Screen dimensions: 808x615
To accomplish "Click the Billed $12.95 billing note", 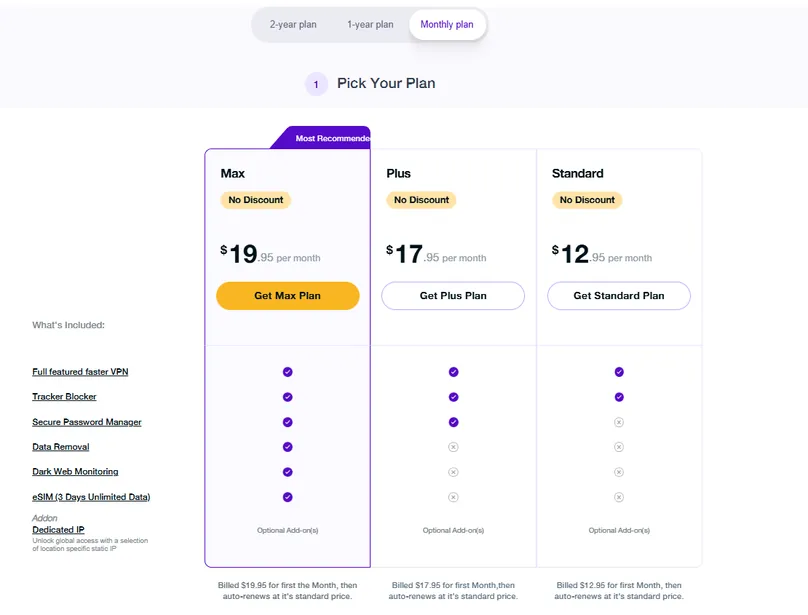I will (x=619, y=591).
